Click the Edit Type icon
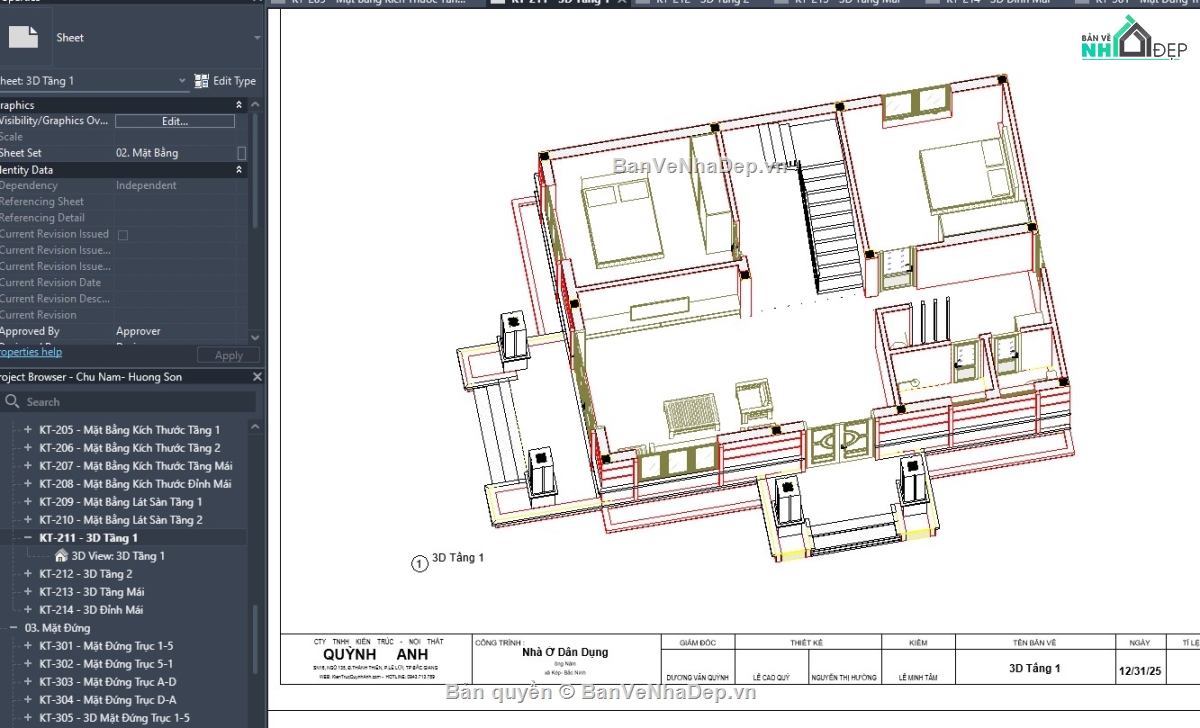The width and height of the screenshot is (1200, 728). tap(202, 81)
